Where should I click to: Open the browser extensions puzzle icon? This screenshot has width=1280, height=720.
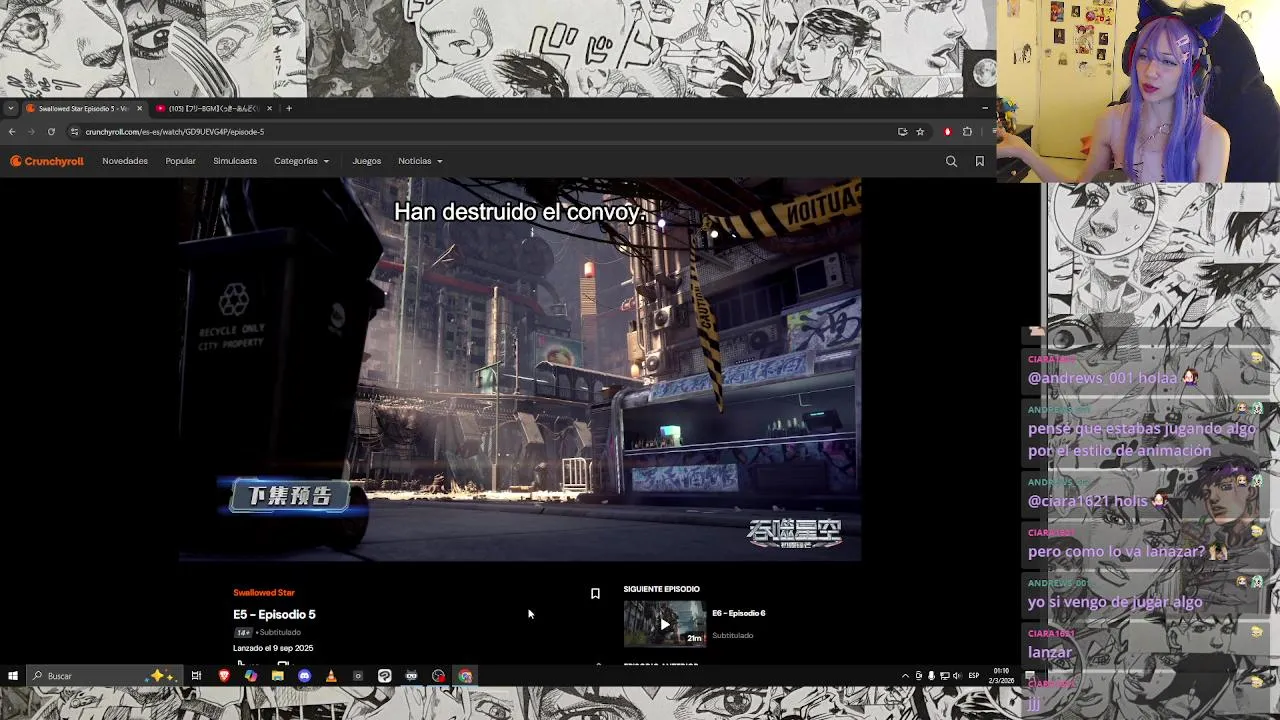[967, 132]
